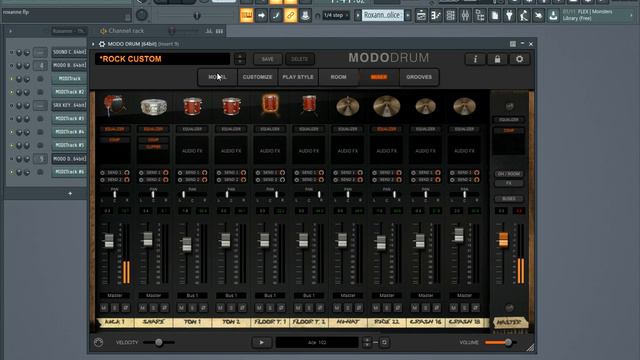This screenshot has width=640, height=360.
Task: Open MODO DRUM settings gear
Action: point(519,59)
